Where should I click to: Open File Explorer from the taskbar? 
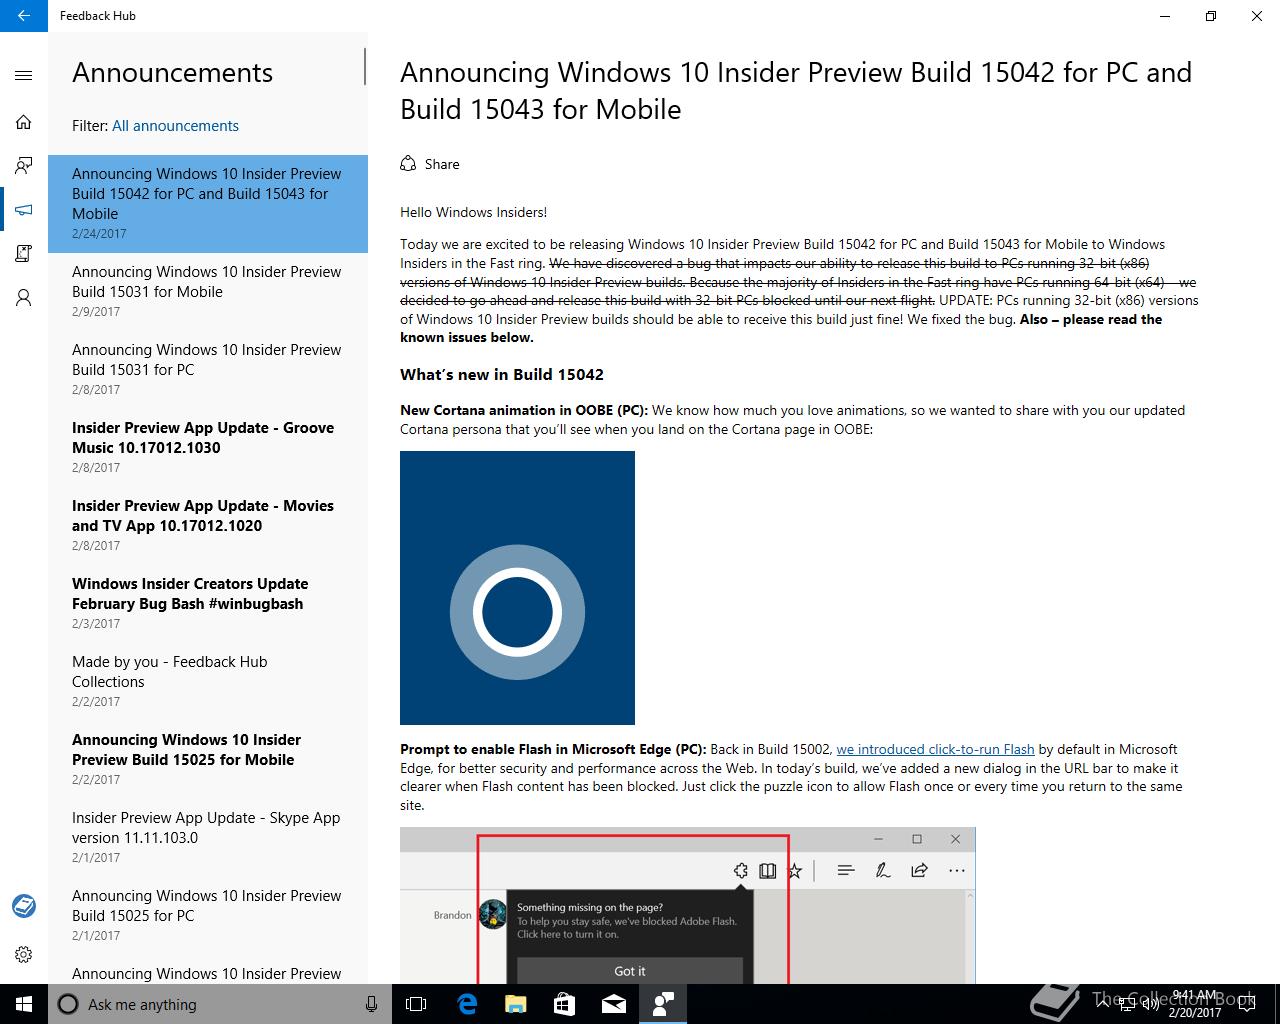(x=516, y=1004)
